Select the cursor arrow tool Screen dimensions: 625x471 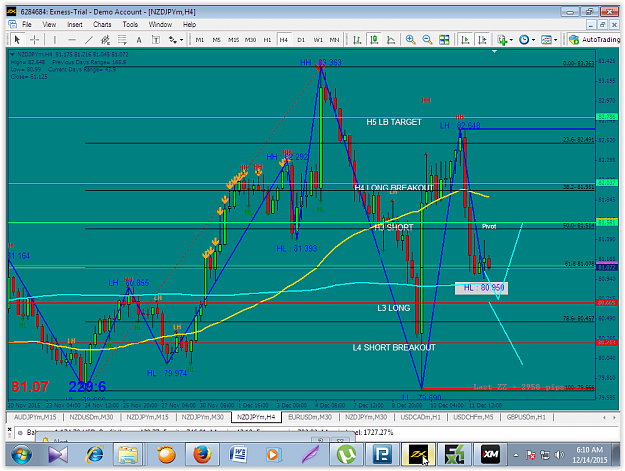click(17, 39)
